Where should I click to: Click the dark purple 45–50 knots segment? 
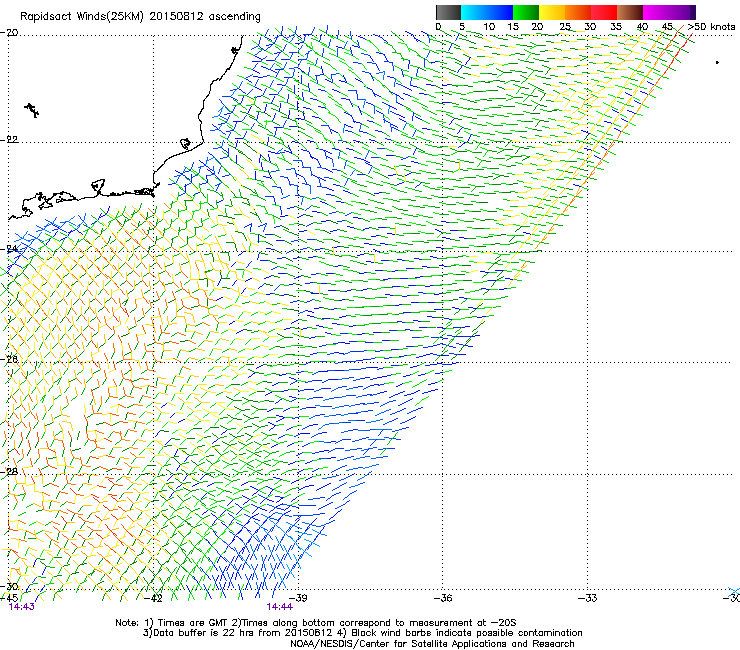coord(682,12)
